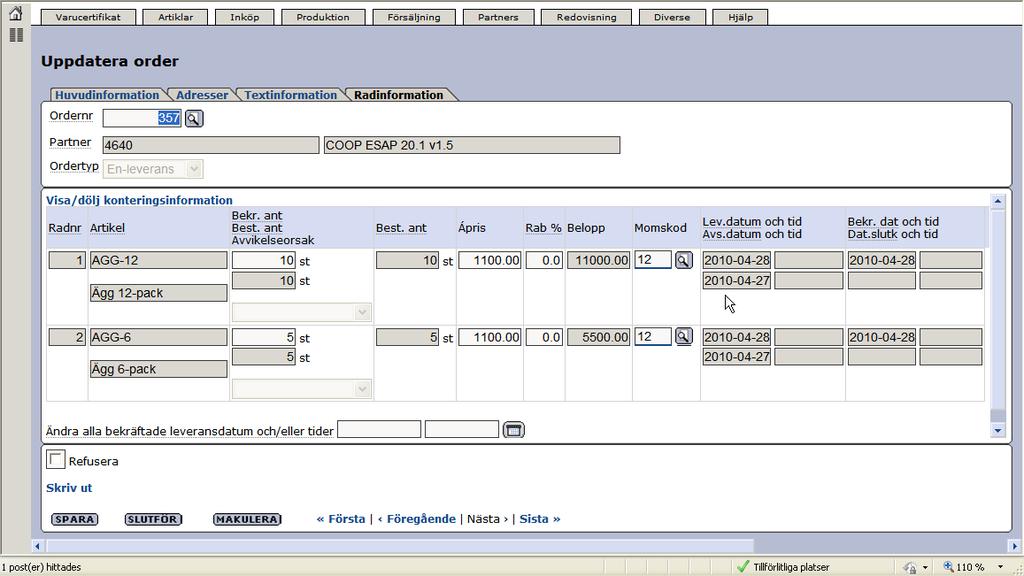Image resolution: width=1024 pixels, height=576 pixels.
Task: Open the Artiklar menu
Action: coord(176,17)
